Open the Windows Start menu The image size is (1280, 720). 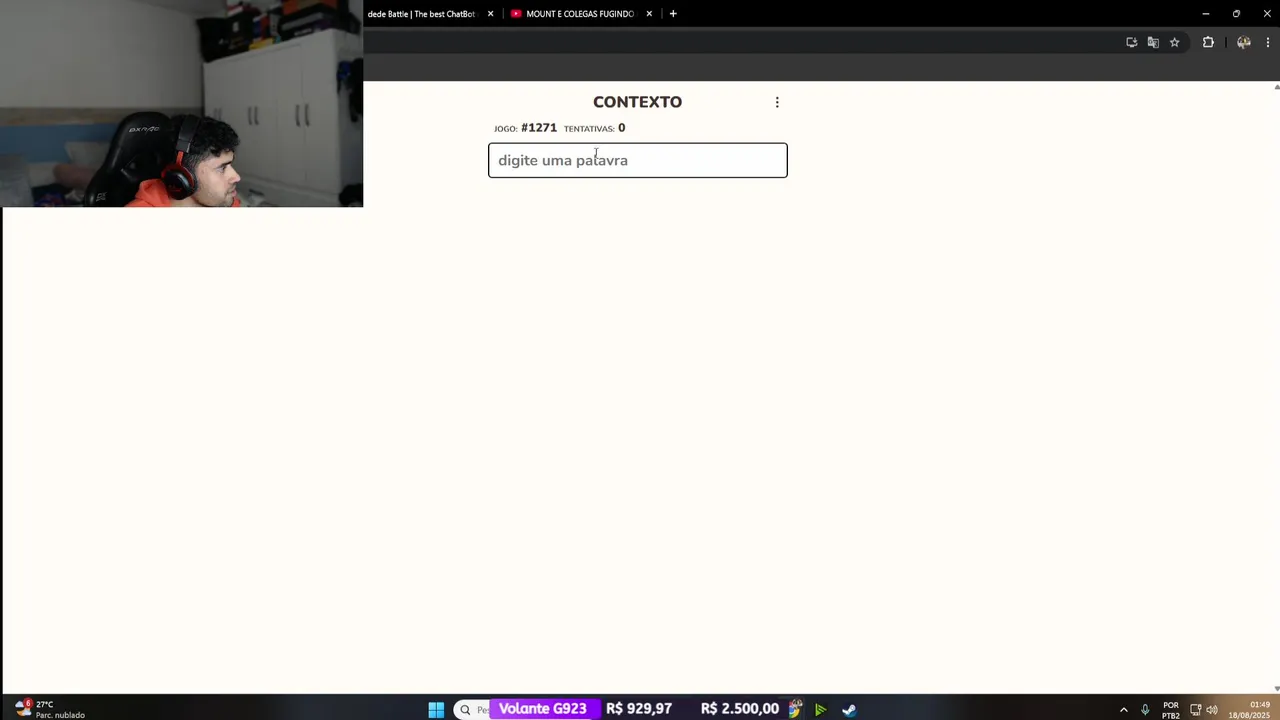(436, 709)
